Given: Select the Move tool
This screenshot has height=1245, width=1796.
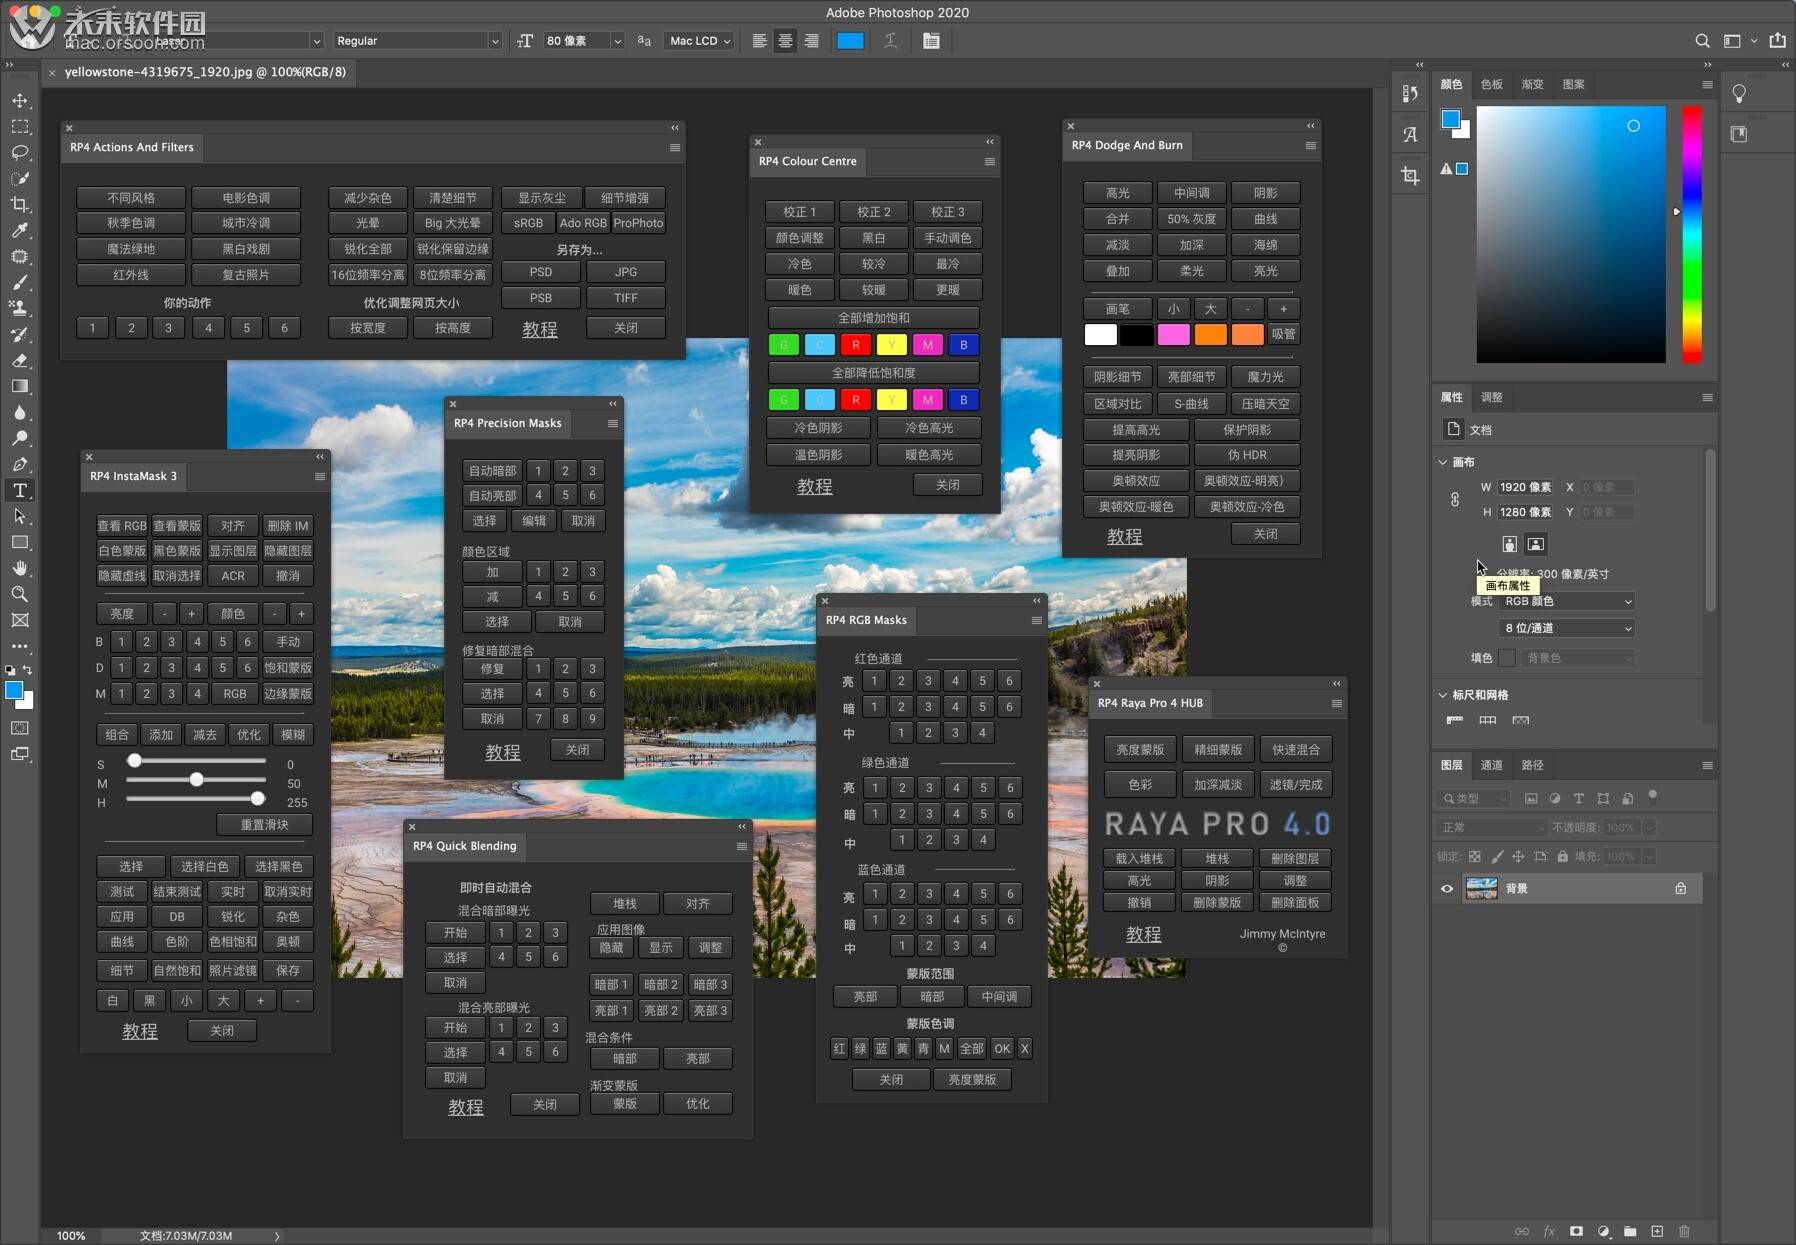Looking at the screenshot, I should [x=20, y=101].
